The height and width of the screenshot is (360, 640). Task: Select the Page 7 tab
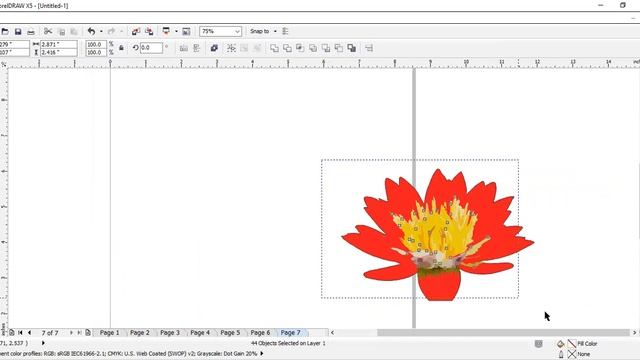291,333
